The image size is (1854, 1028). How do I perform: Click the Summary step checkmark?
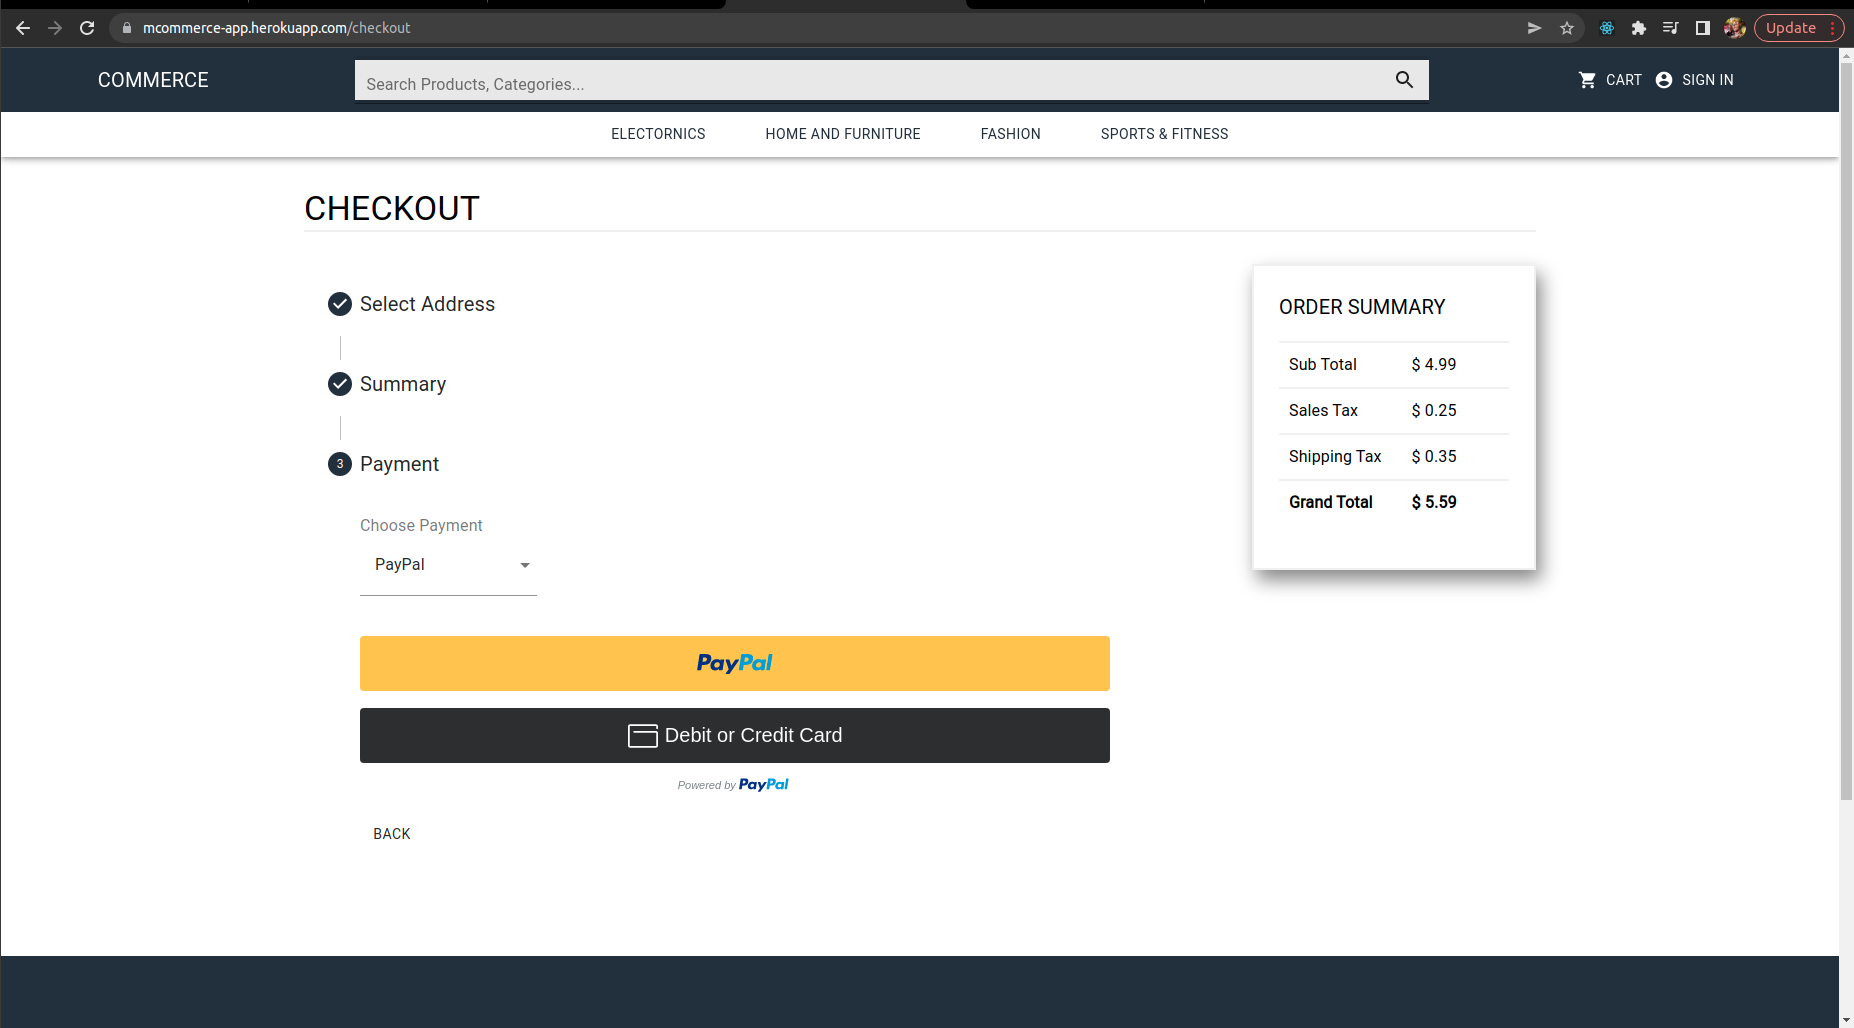(x=340, y=384)
